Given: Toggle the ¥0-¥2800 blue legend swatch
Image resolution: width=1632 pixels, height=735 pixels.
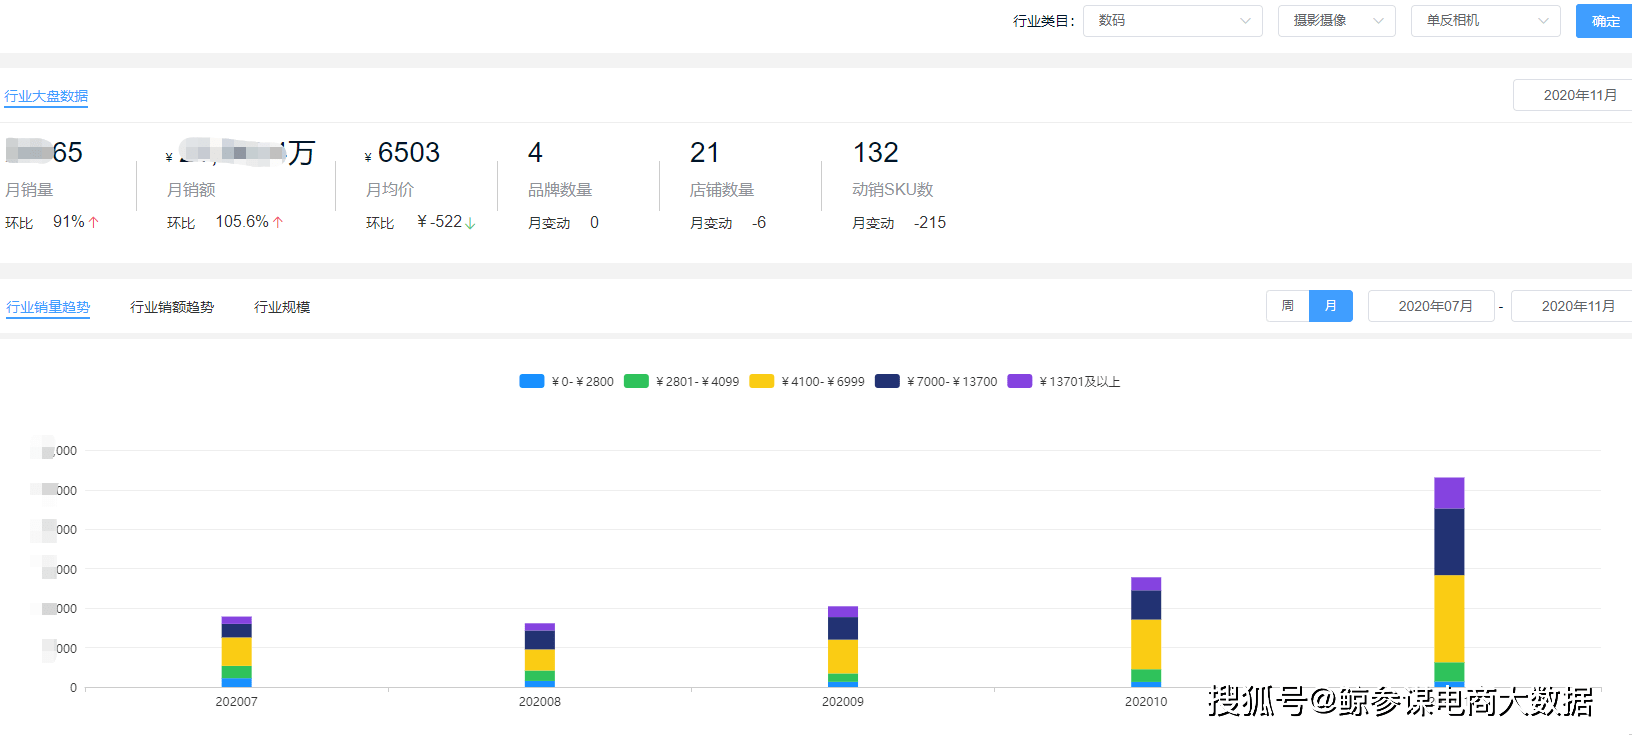Looking at the screenshot, I should point(532,381).
